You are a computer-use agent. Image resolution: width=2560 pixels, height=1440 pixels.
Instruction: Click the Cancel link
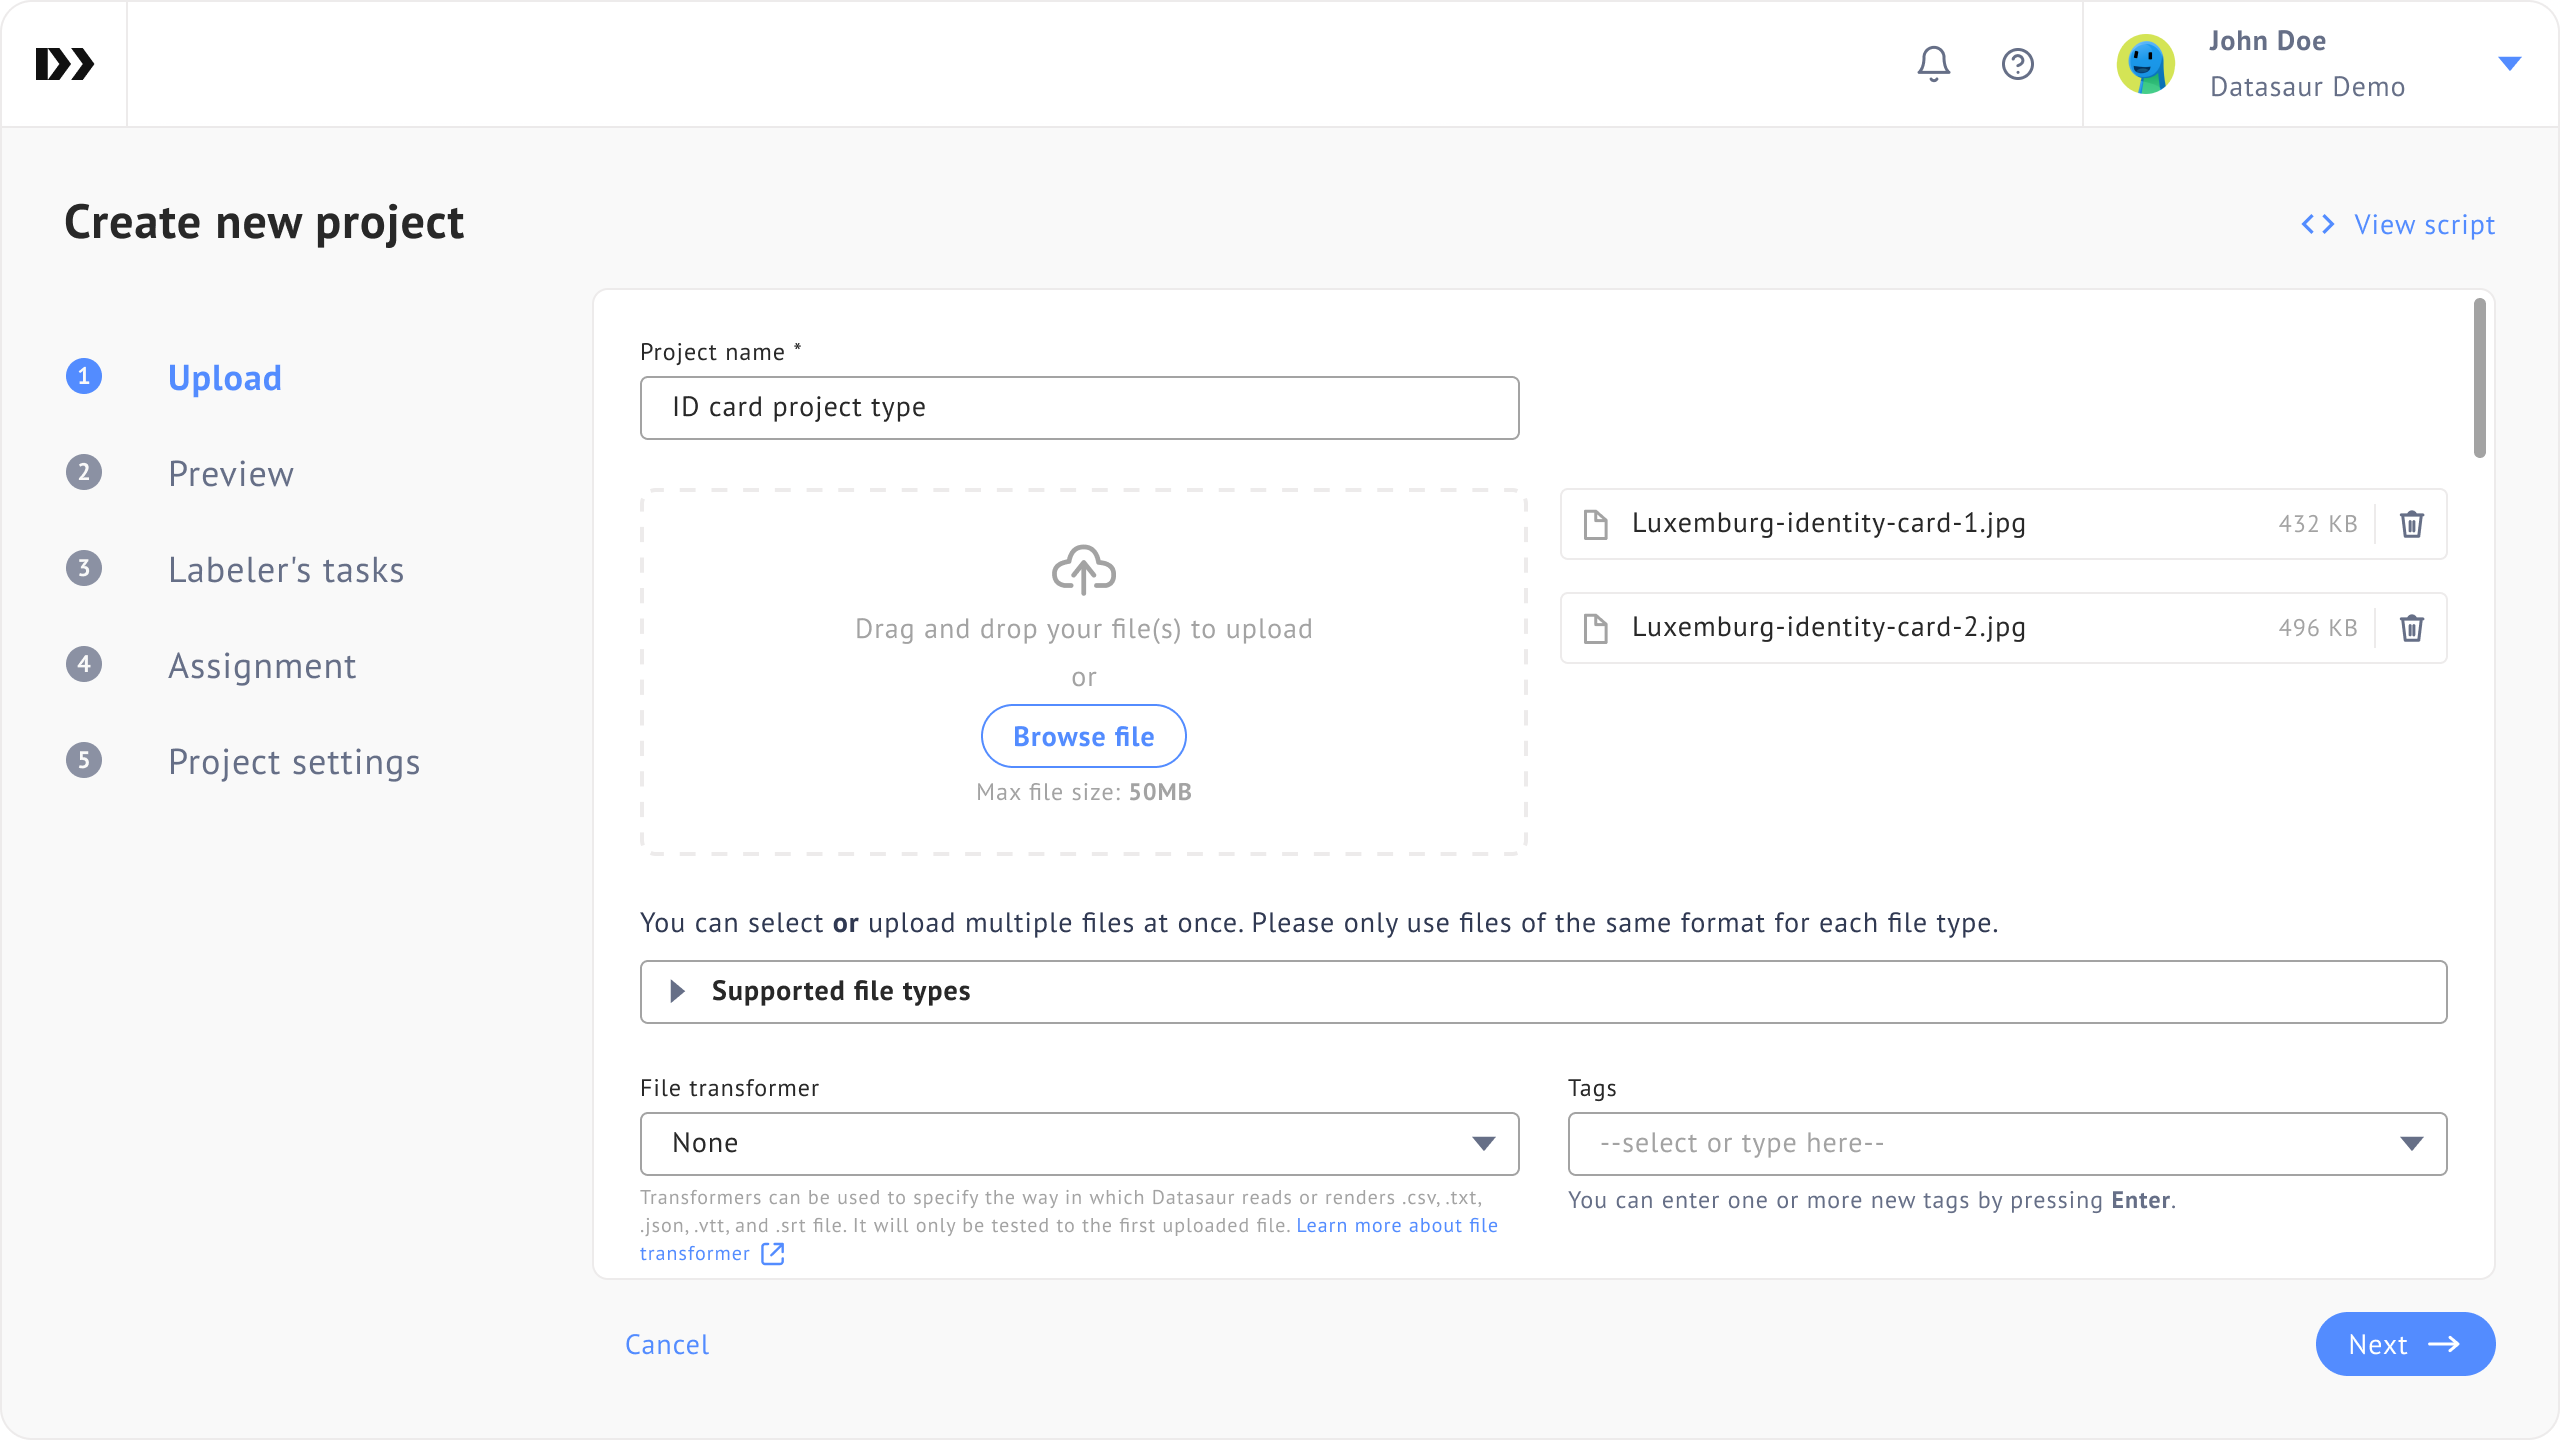tap(667, 1344)
